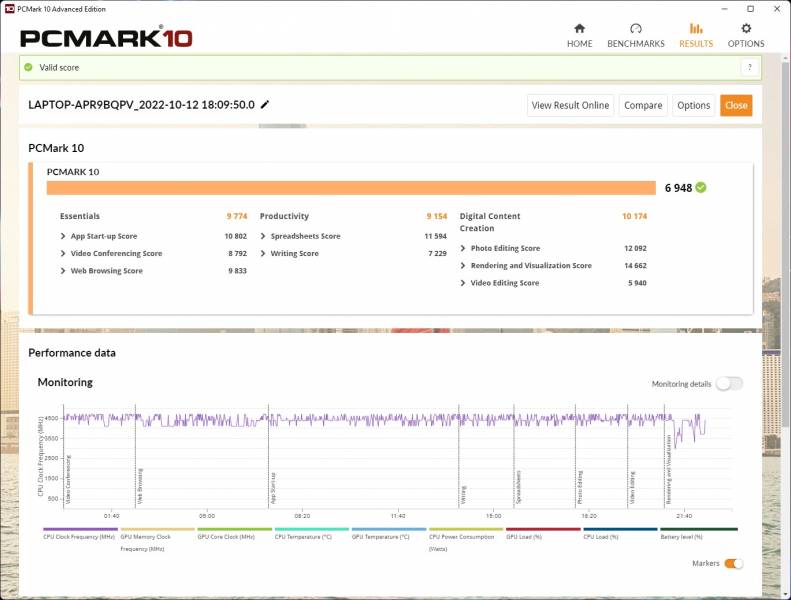
Task: Click the Compare button
Action: point(643,105)
